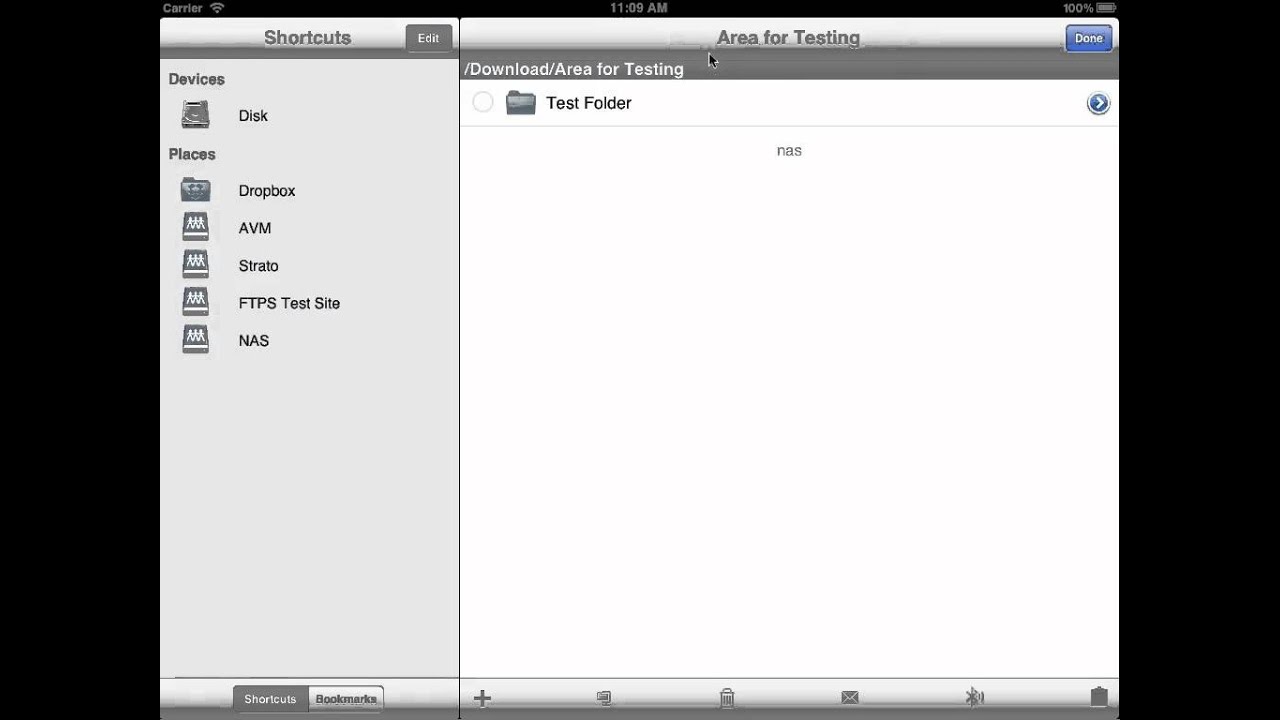1280x720 pixels.
Task: Click the NAS label in Places
Action: point(254,341)
